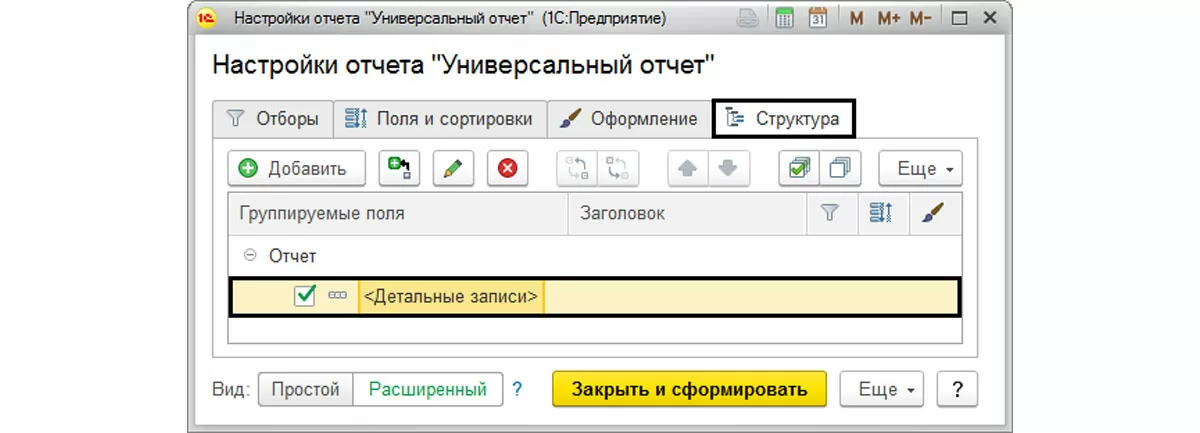The width and height of the screenshot is (1200, 433).
Task: Maximize the settings window
Action: click(960, 18)
